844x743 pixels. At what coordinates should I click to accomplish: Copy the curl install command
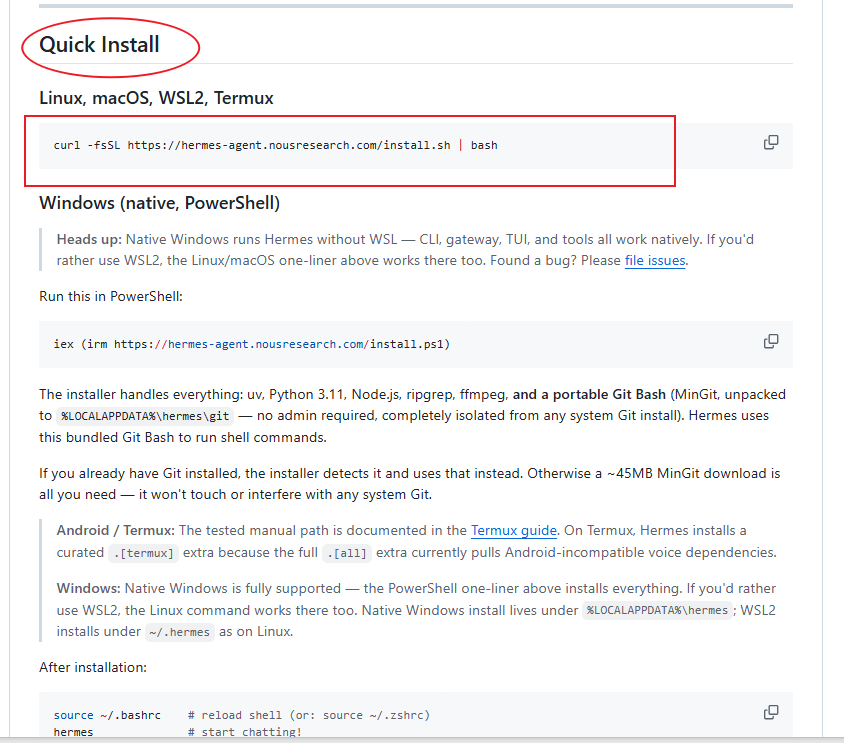tap(771, 142)
